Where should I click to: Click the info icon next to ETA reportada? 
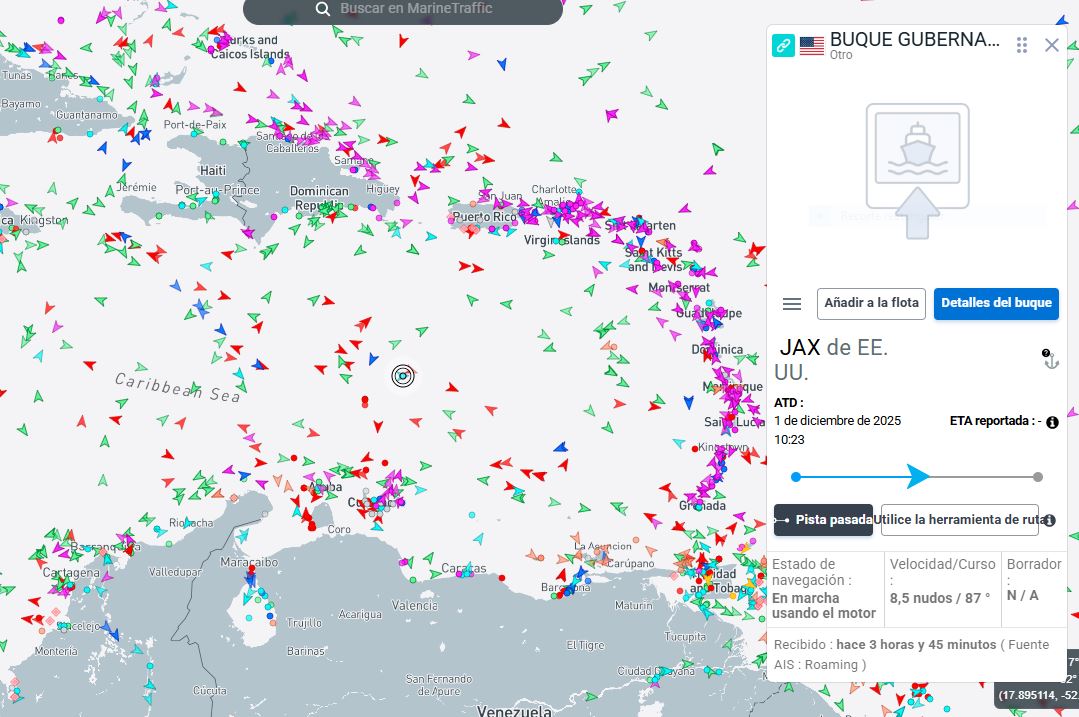(1052, 422)
